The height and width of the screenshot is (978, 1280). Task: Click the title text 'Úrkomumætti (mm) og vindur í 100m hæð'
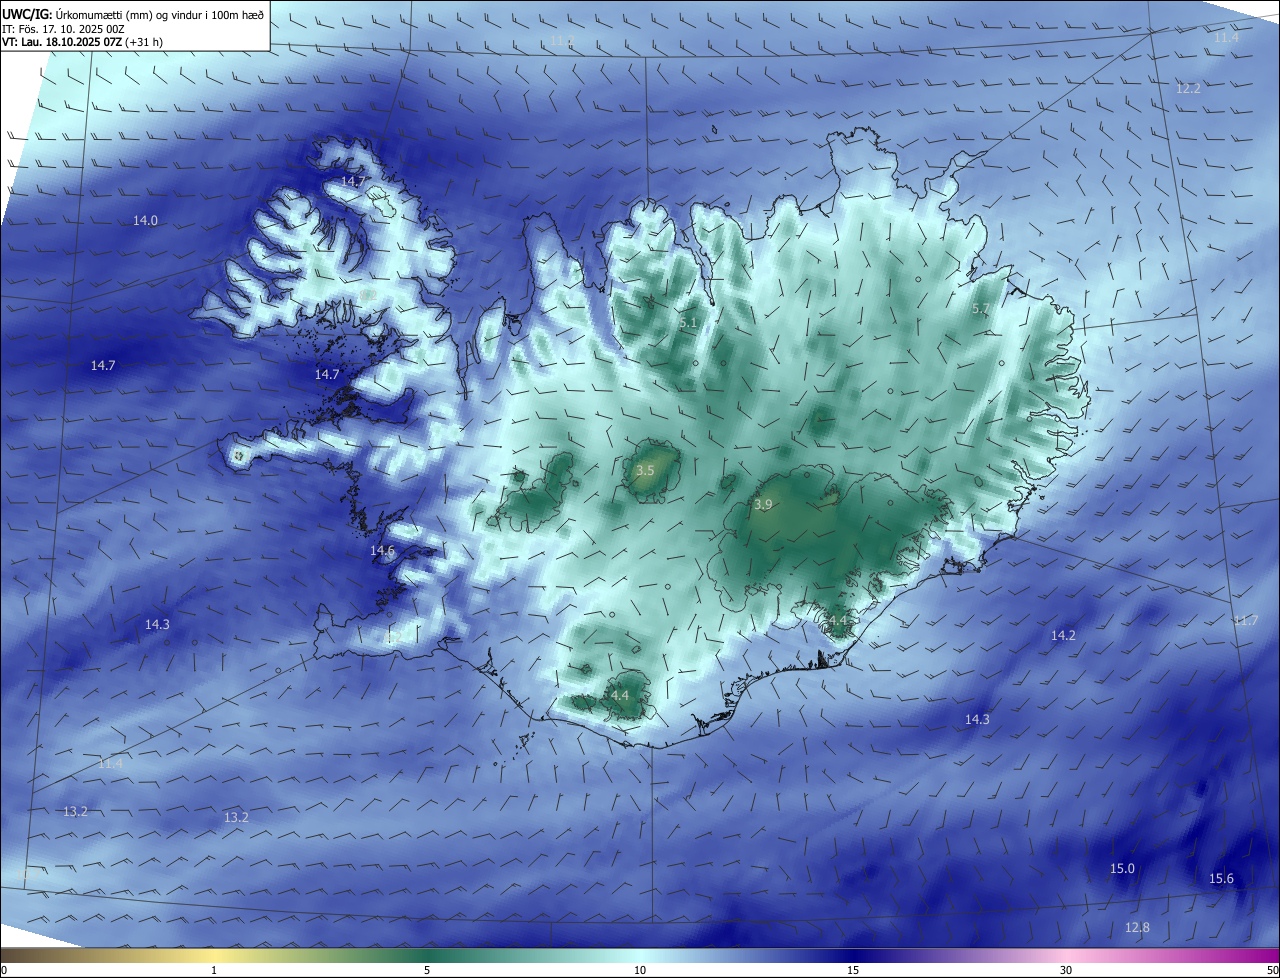[x=160, y=14]
